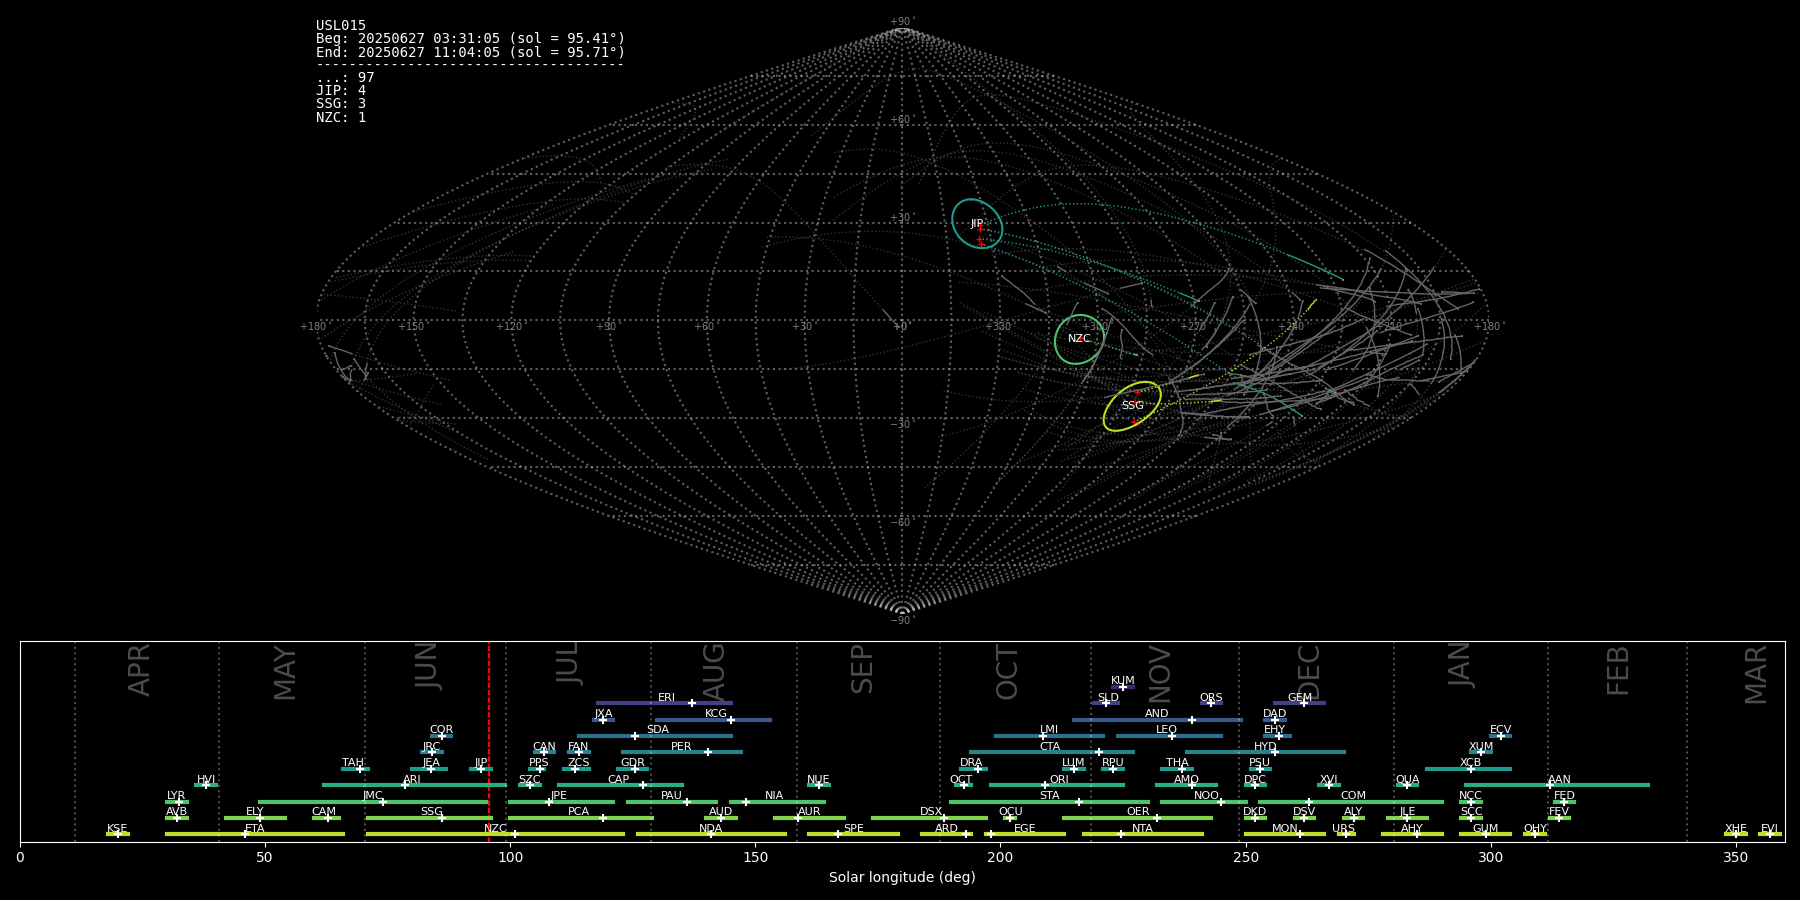Viewport: 1800px width, 900px height.
Task: Click the OCT month label
Action: click(1007, 672)
